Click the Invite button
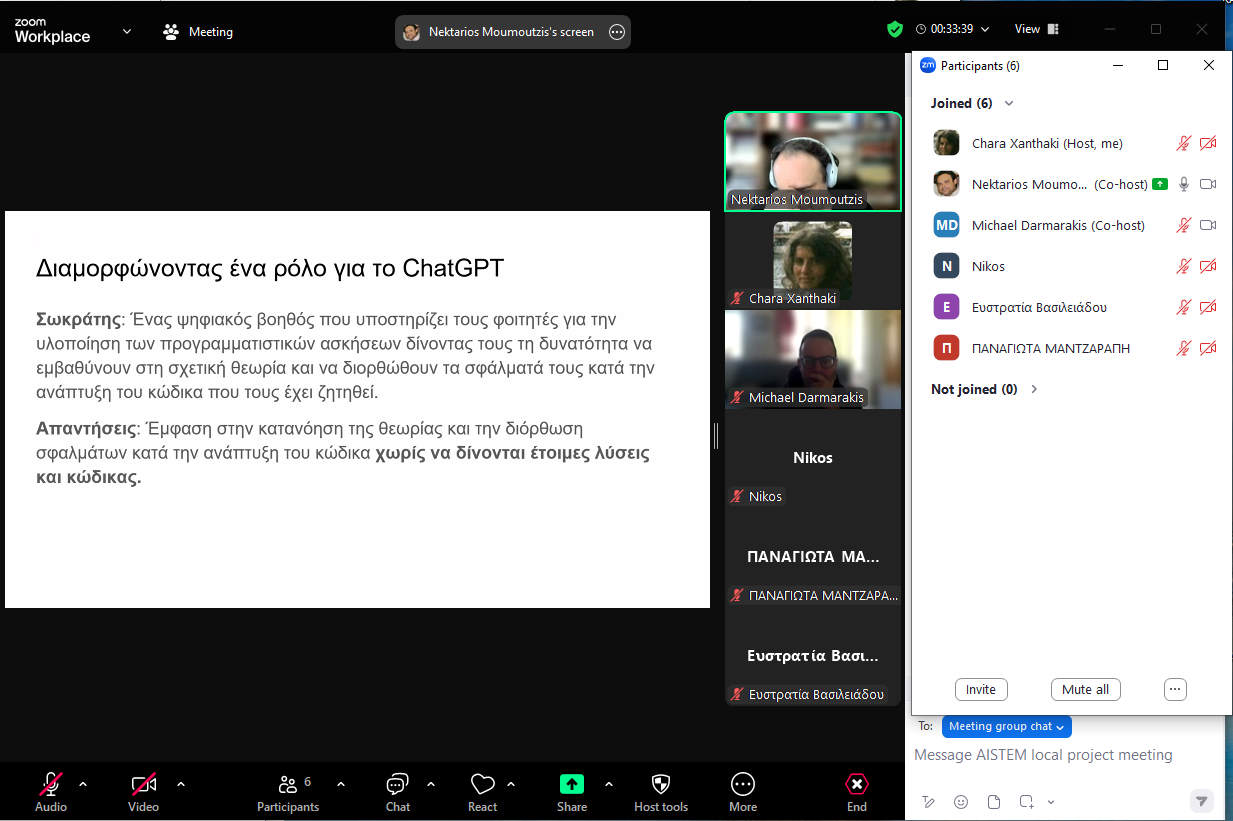This screenshot has height=821, width=1233. [x=980, y=689]
